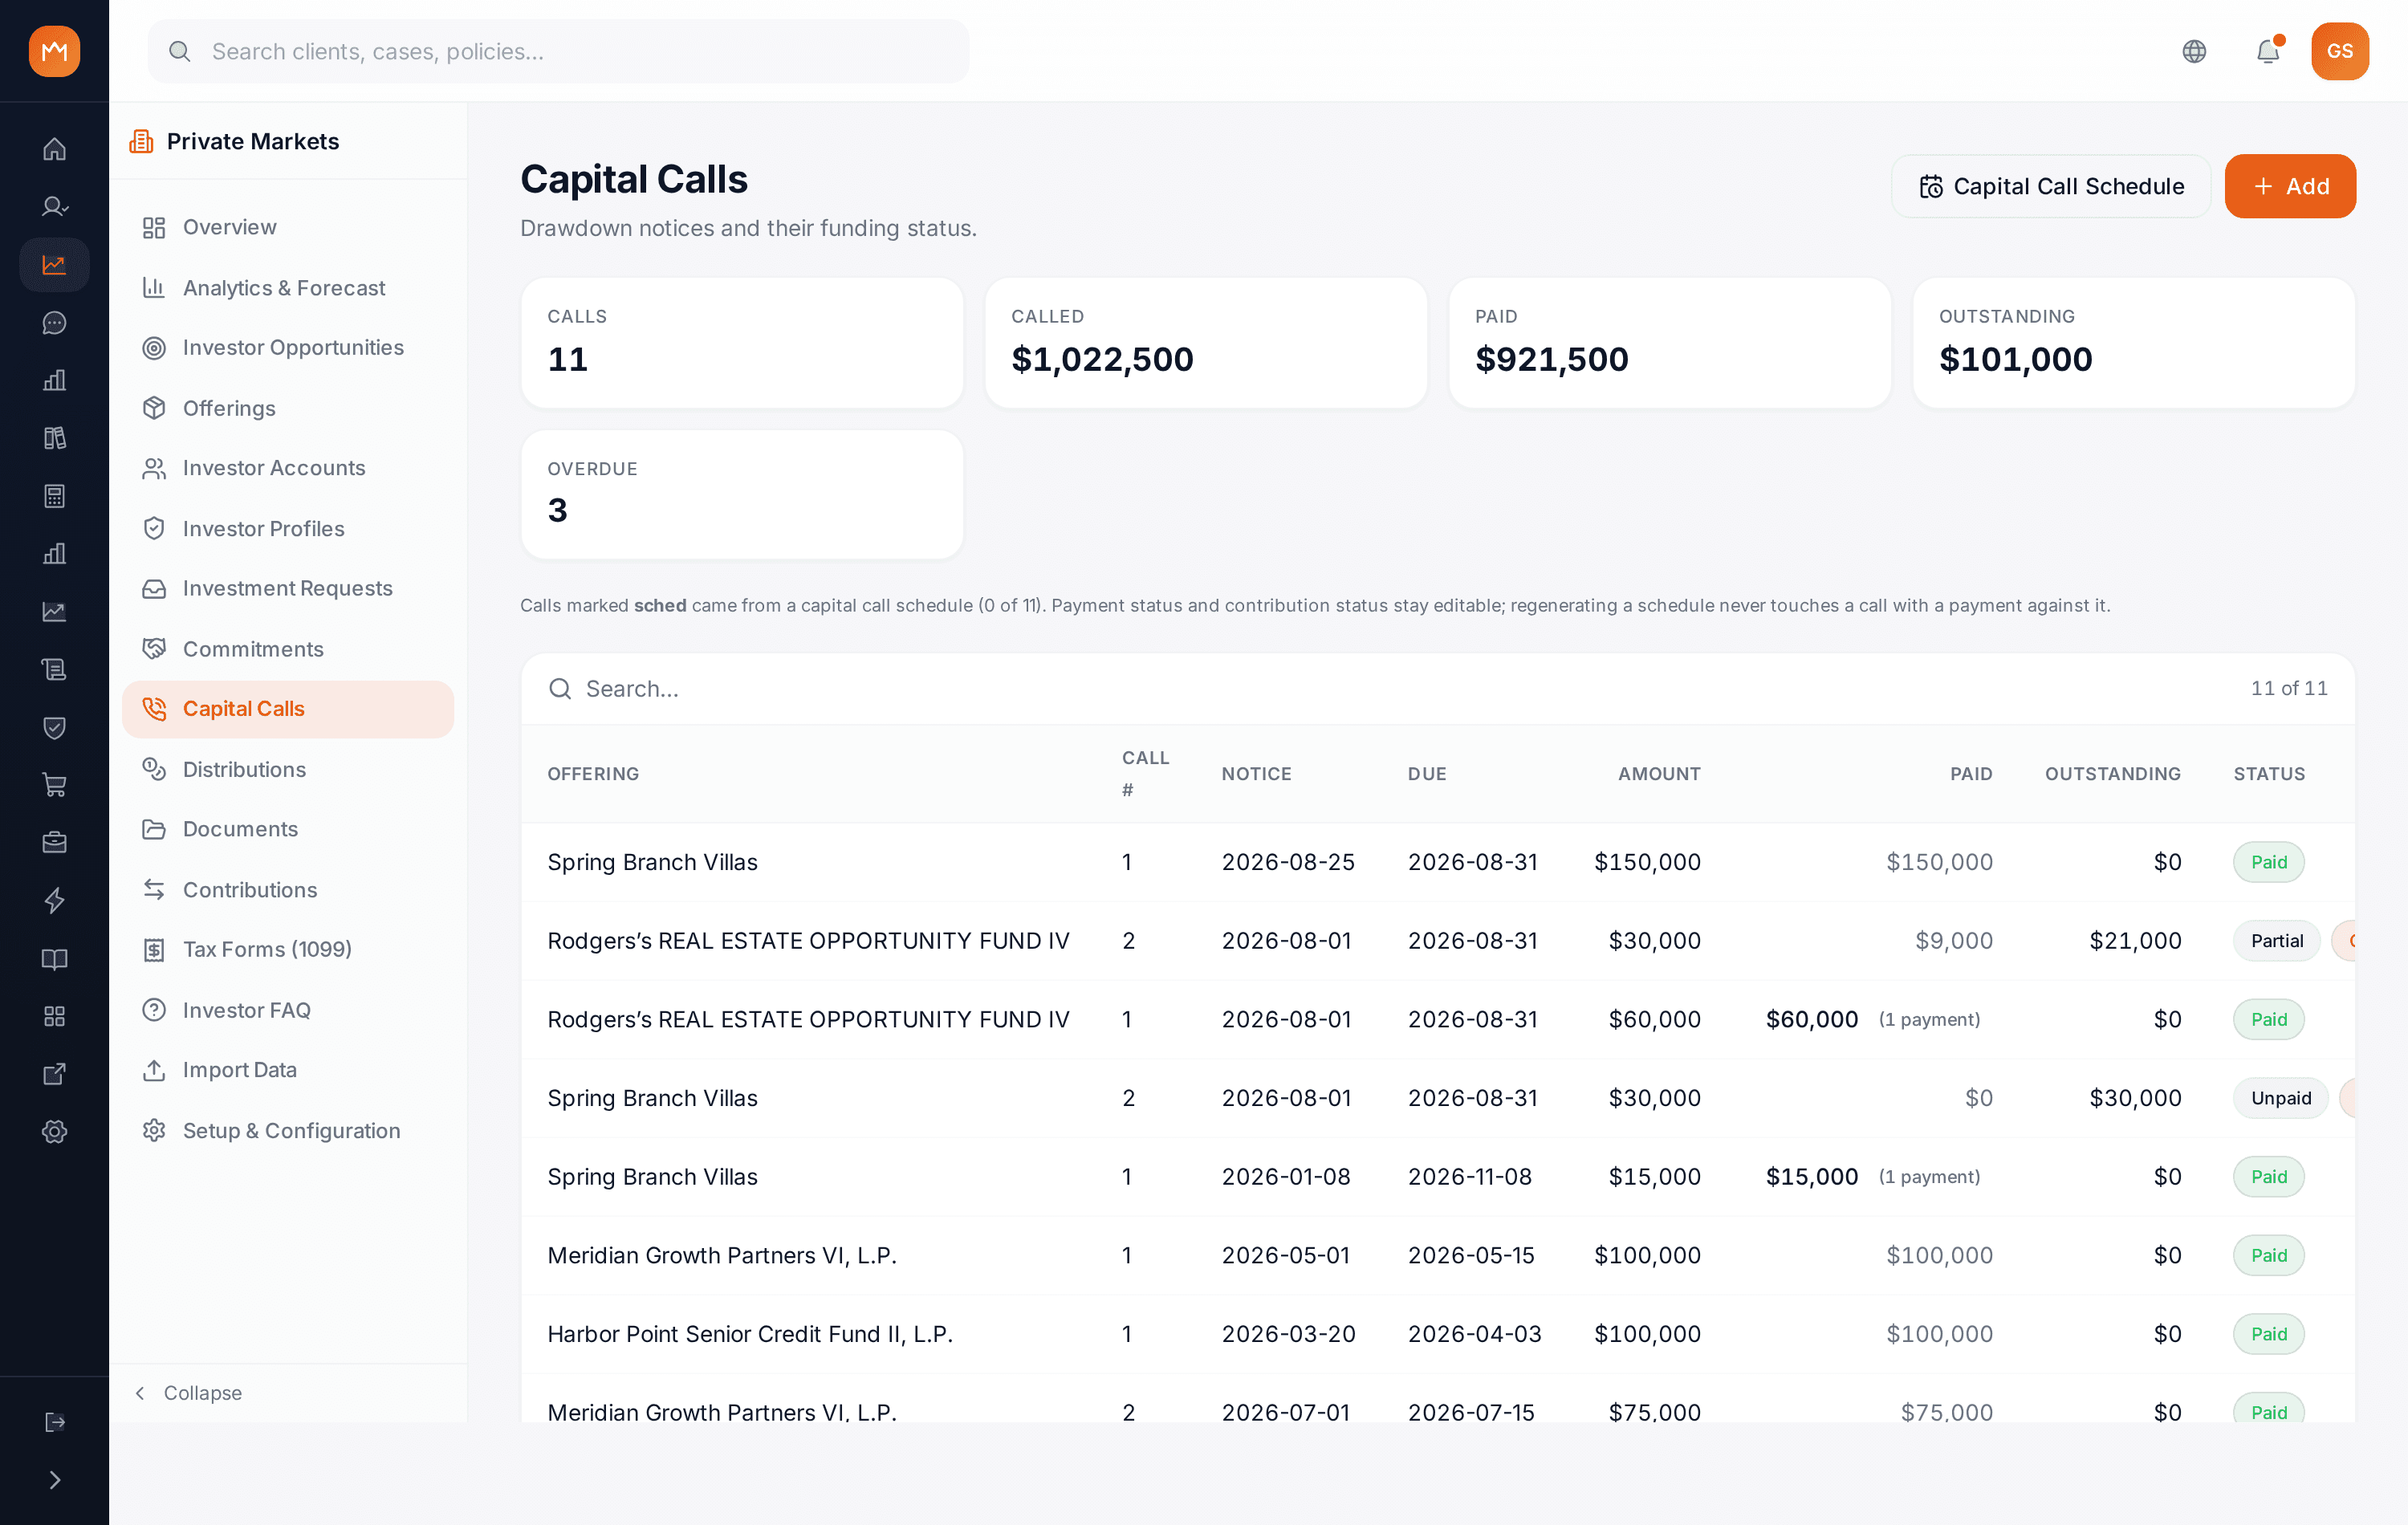Click the external link icon in left rail
This screenshot has height=1525, width=2408.
(54, 1073)
